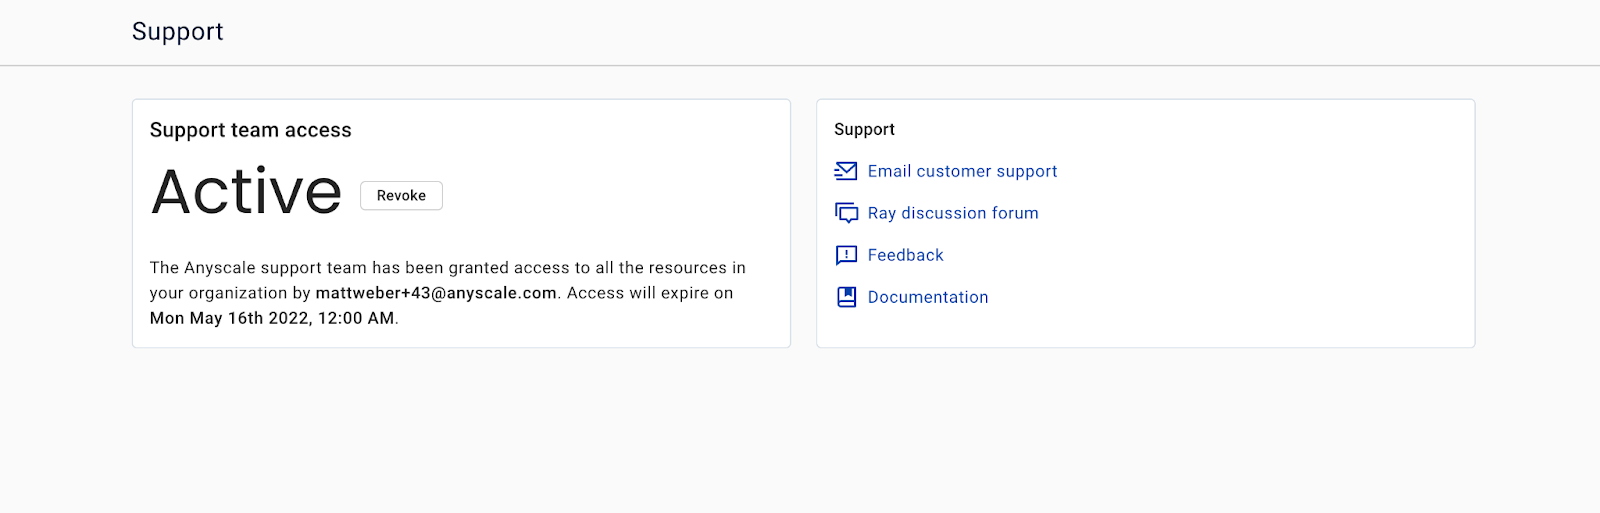Click the mattweber+43@anyscale.com email text

[x=436, y=293]
